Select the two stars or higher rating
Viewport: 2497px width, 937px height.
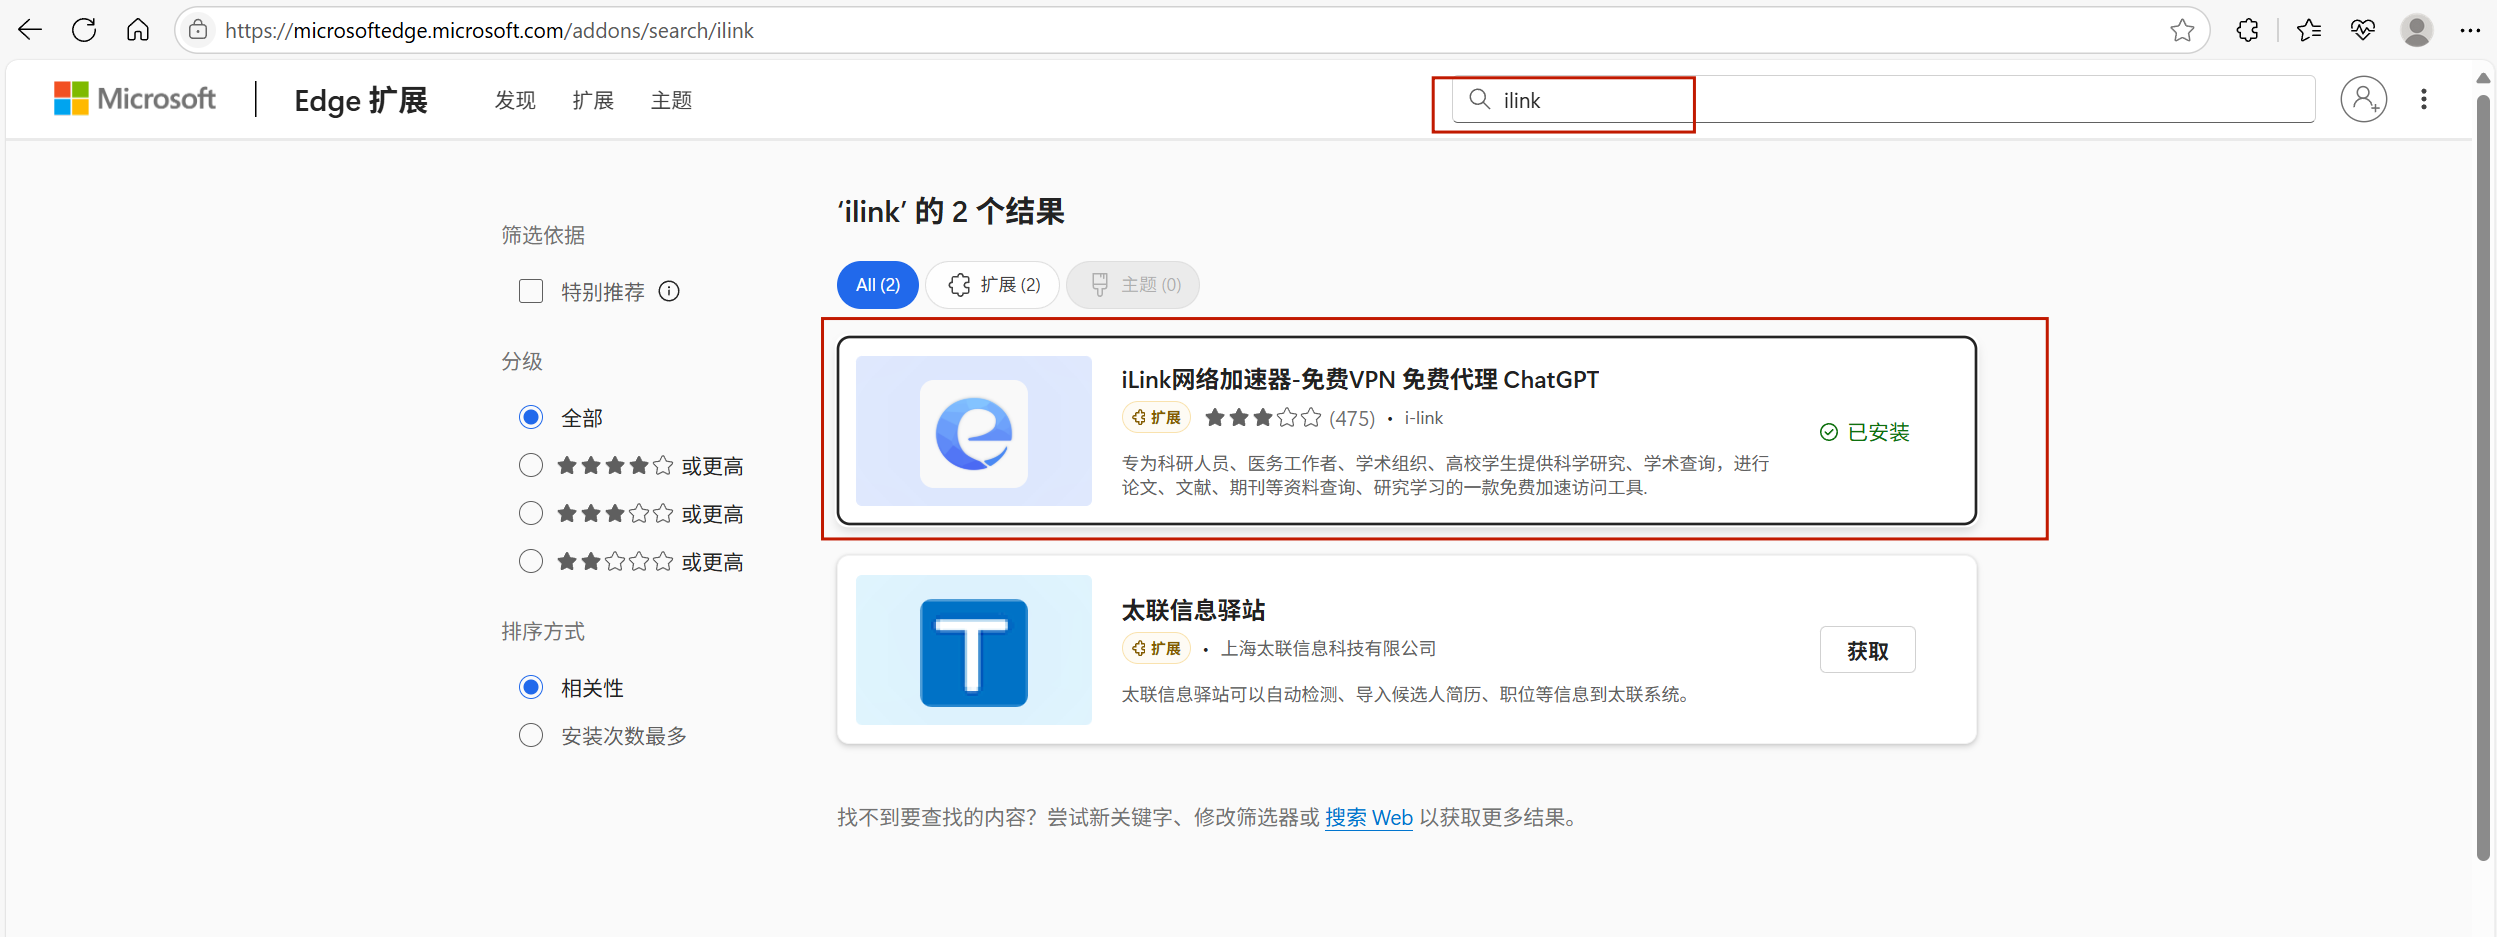click(x=531, y=562)
